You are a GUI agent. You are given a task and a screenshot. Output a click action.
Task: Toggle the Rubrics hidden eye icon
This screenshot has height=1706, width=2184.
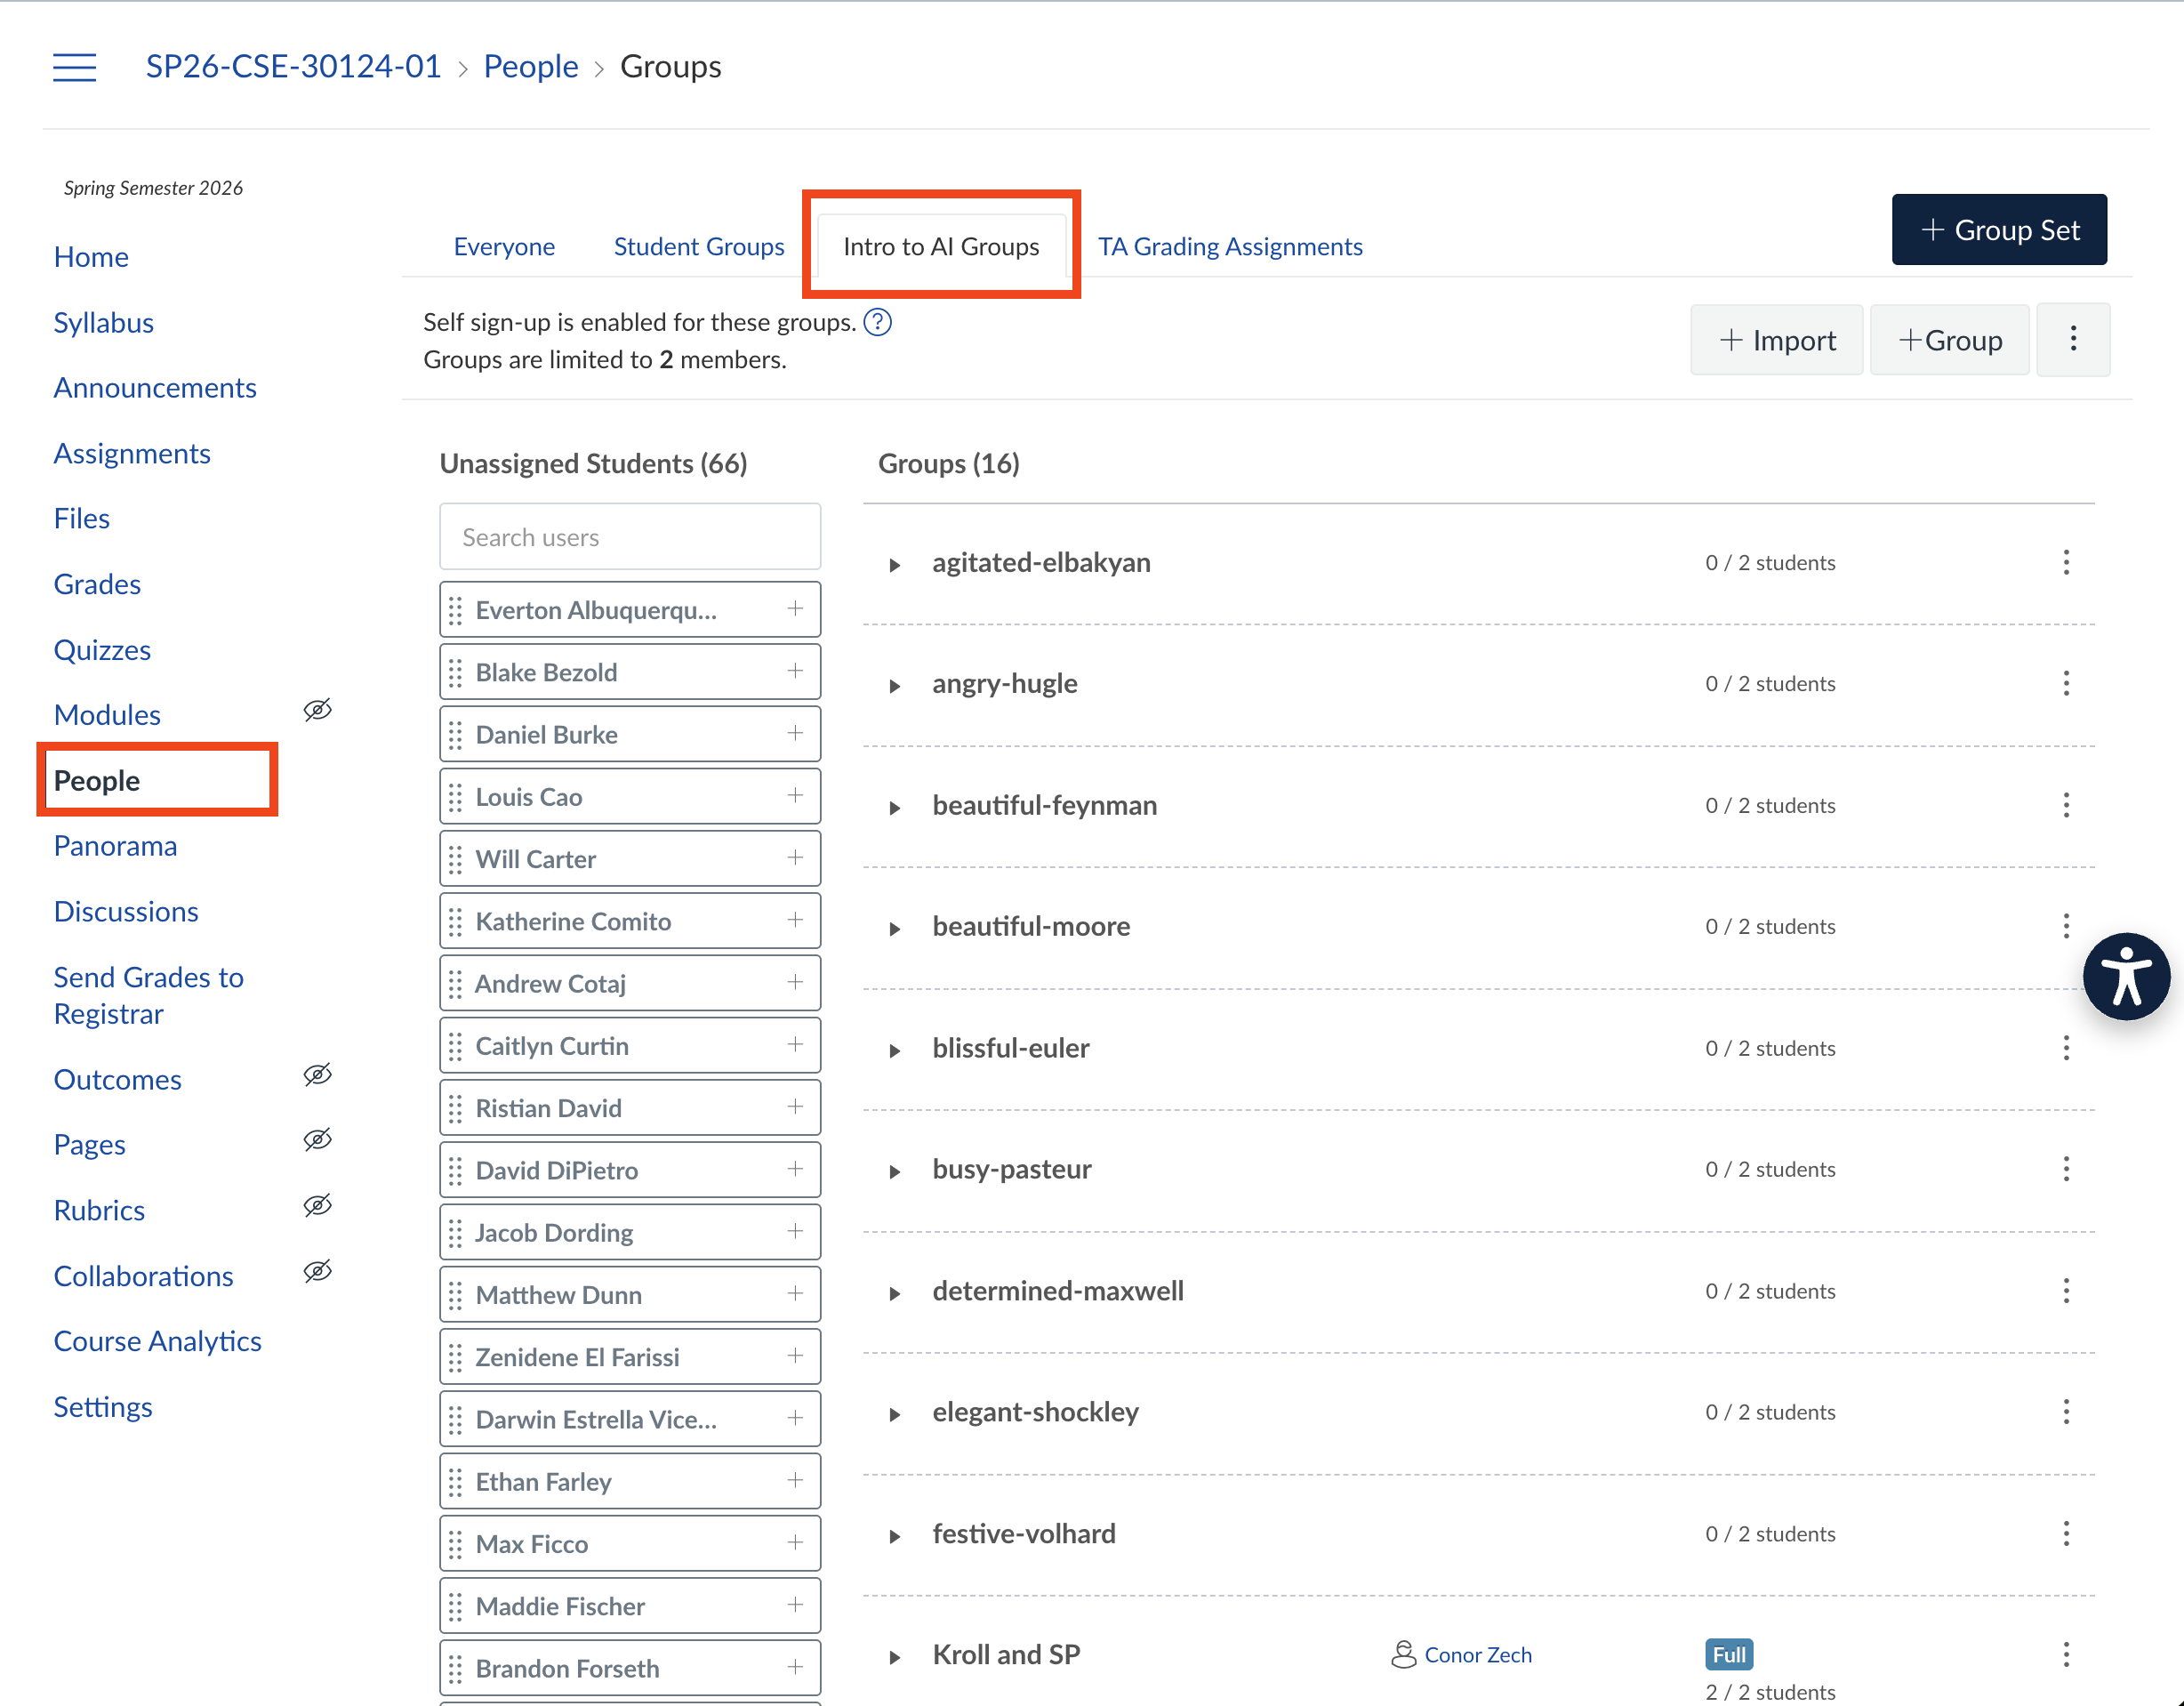point(317,1206)
